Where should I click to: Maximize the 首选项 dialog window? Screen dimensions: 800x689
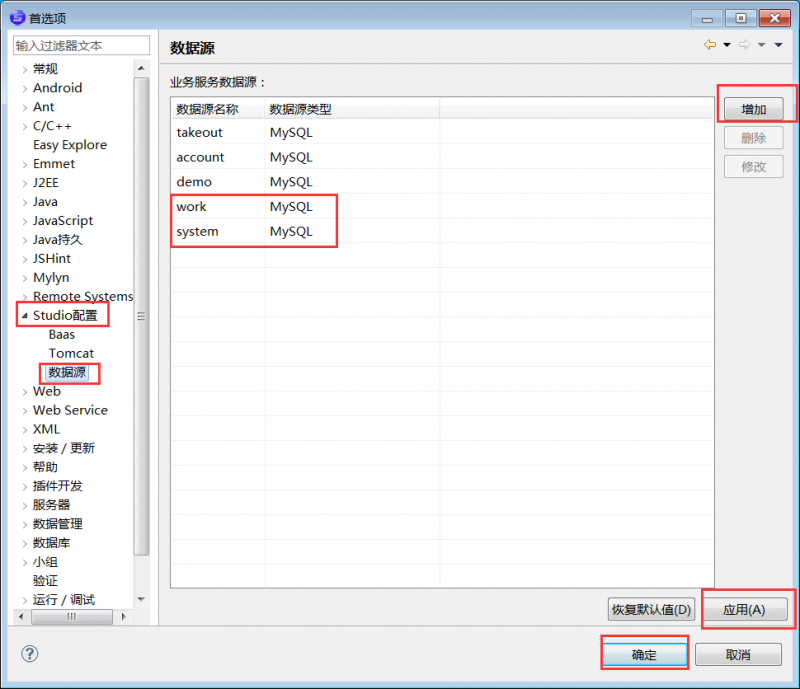click(741, 18)
